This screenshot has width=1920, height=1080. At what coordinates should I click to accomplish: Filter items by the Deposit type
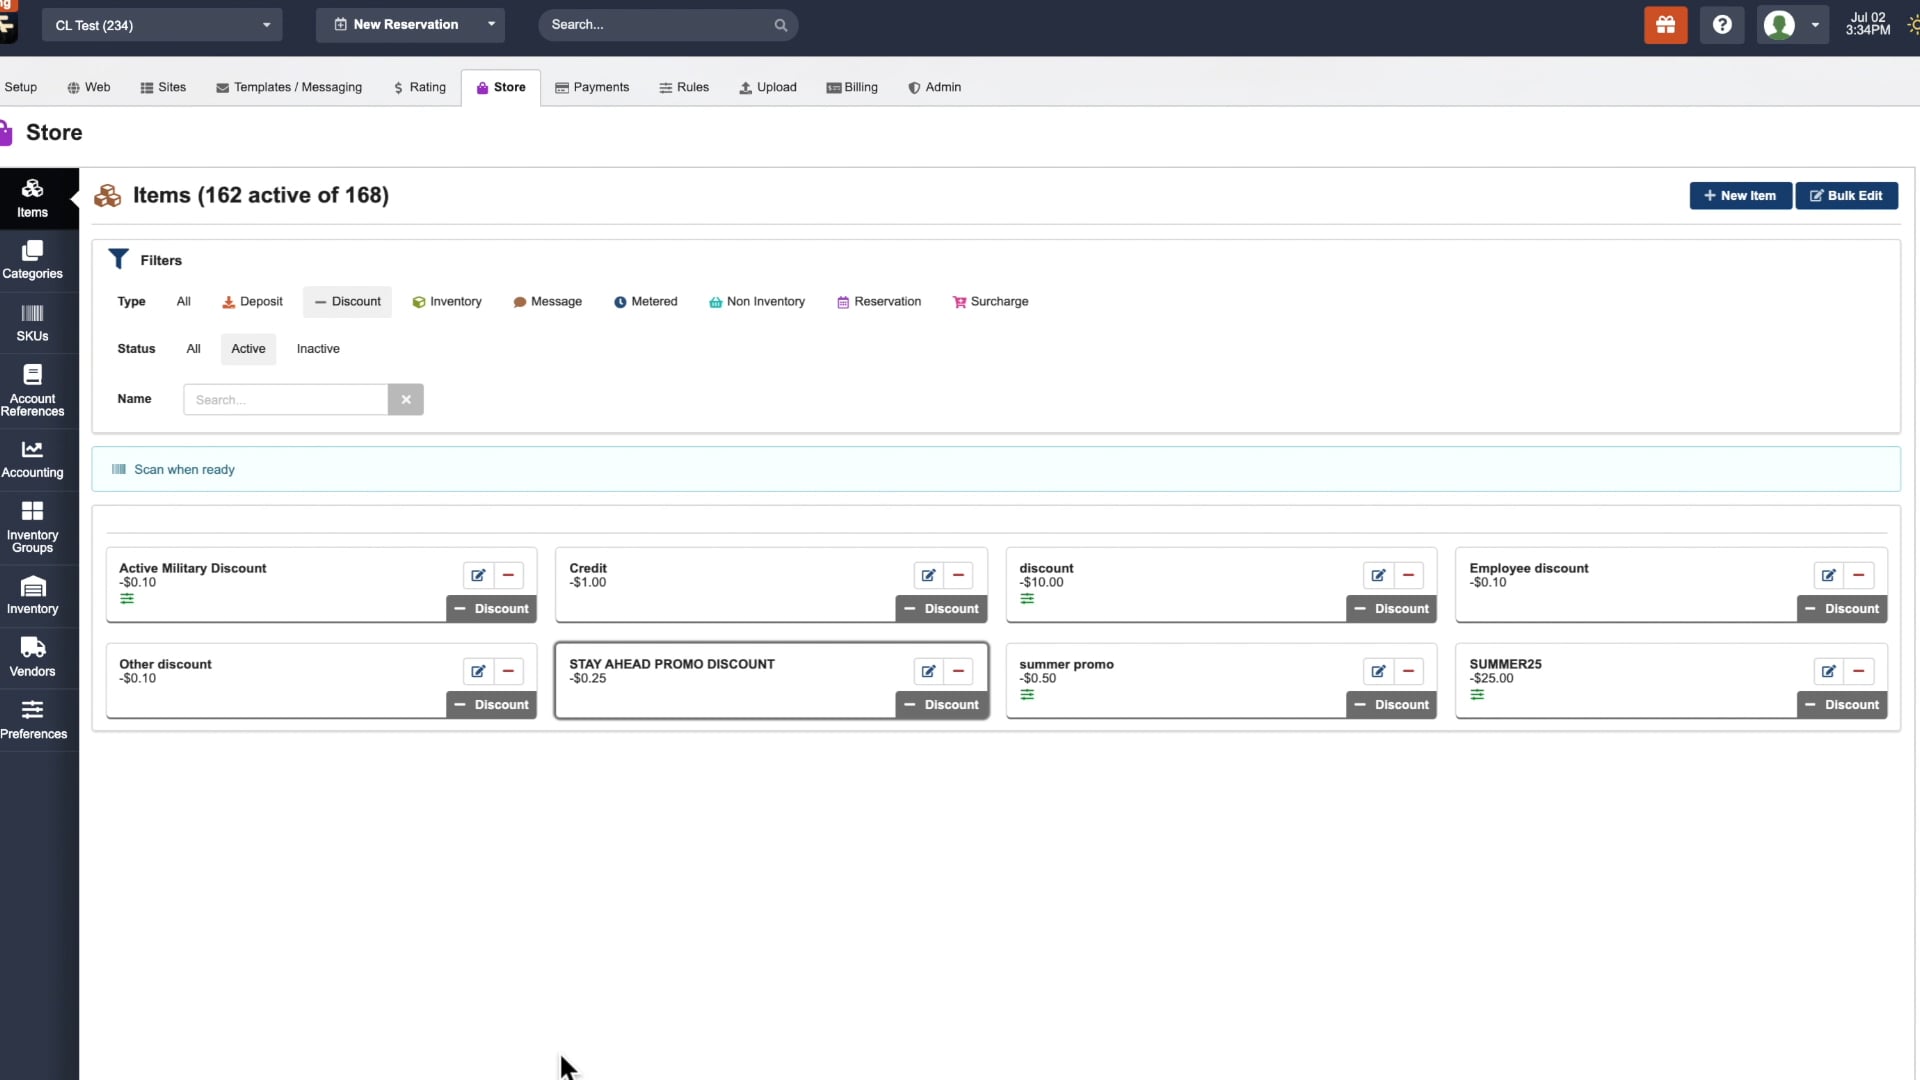252,301
